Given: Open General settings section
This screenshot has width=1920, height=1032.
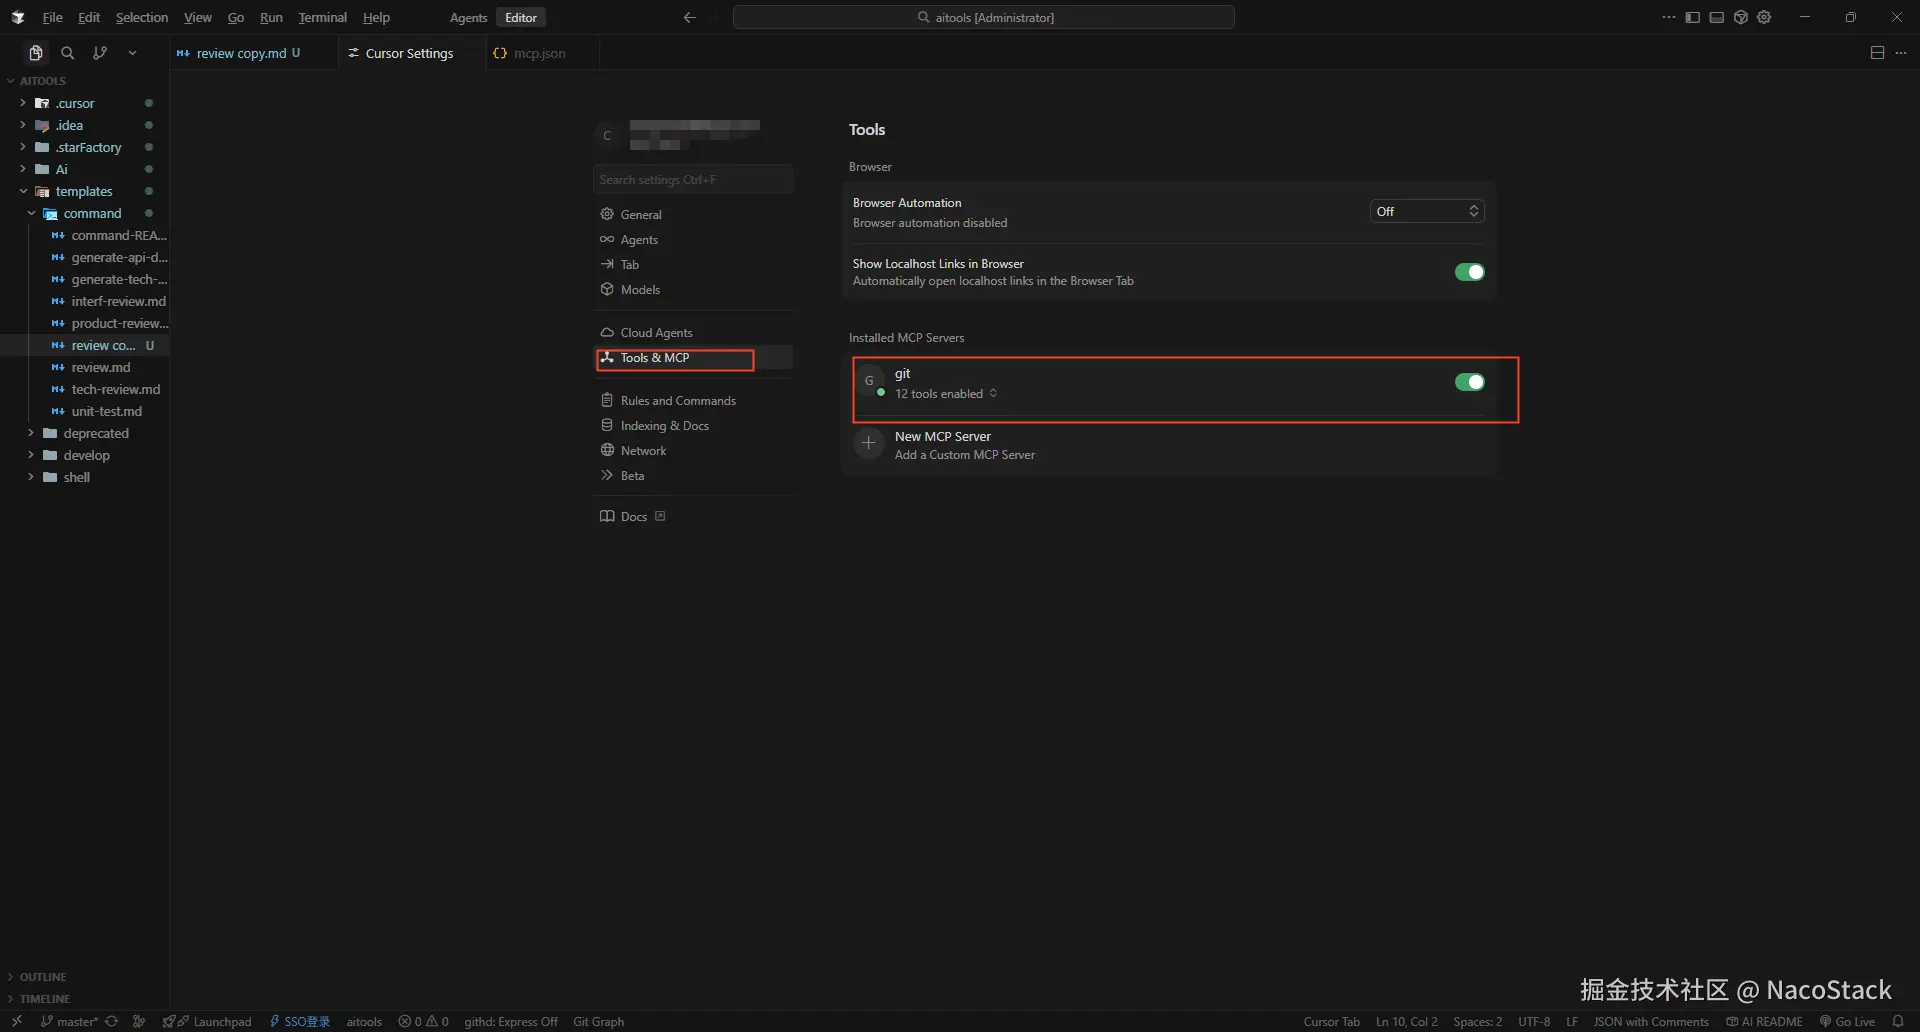Looking at the screenshot, I should (693, 214).
